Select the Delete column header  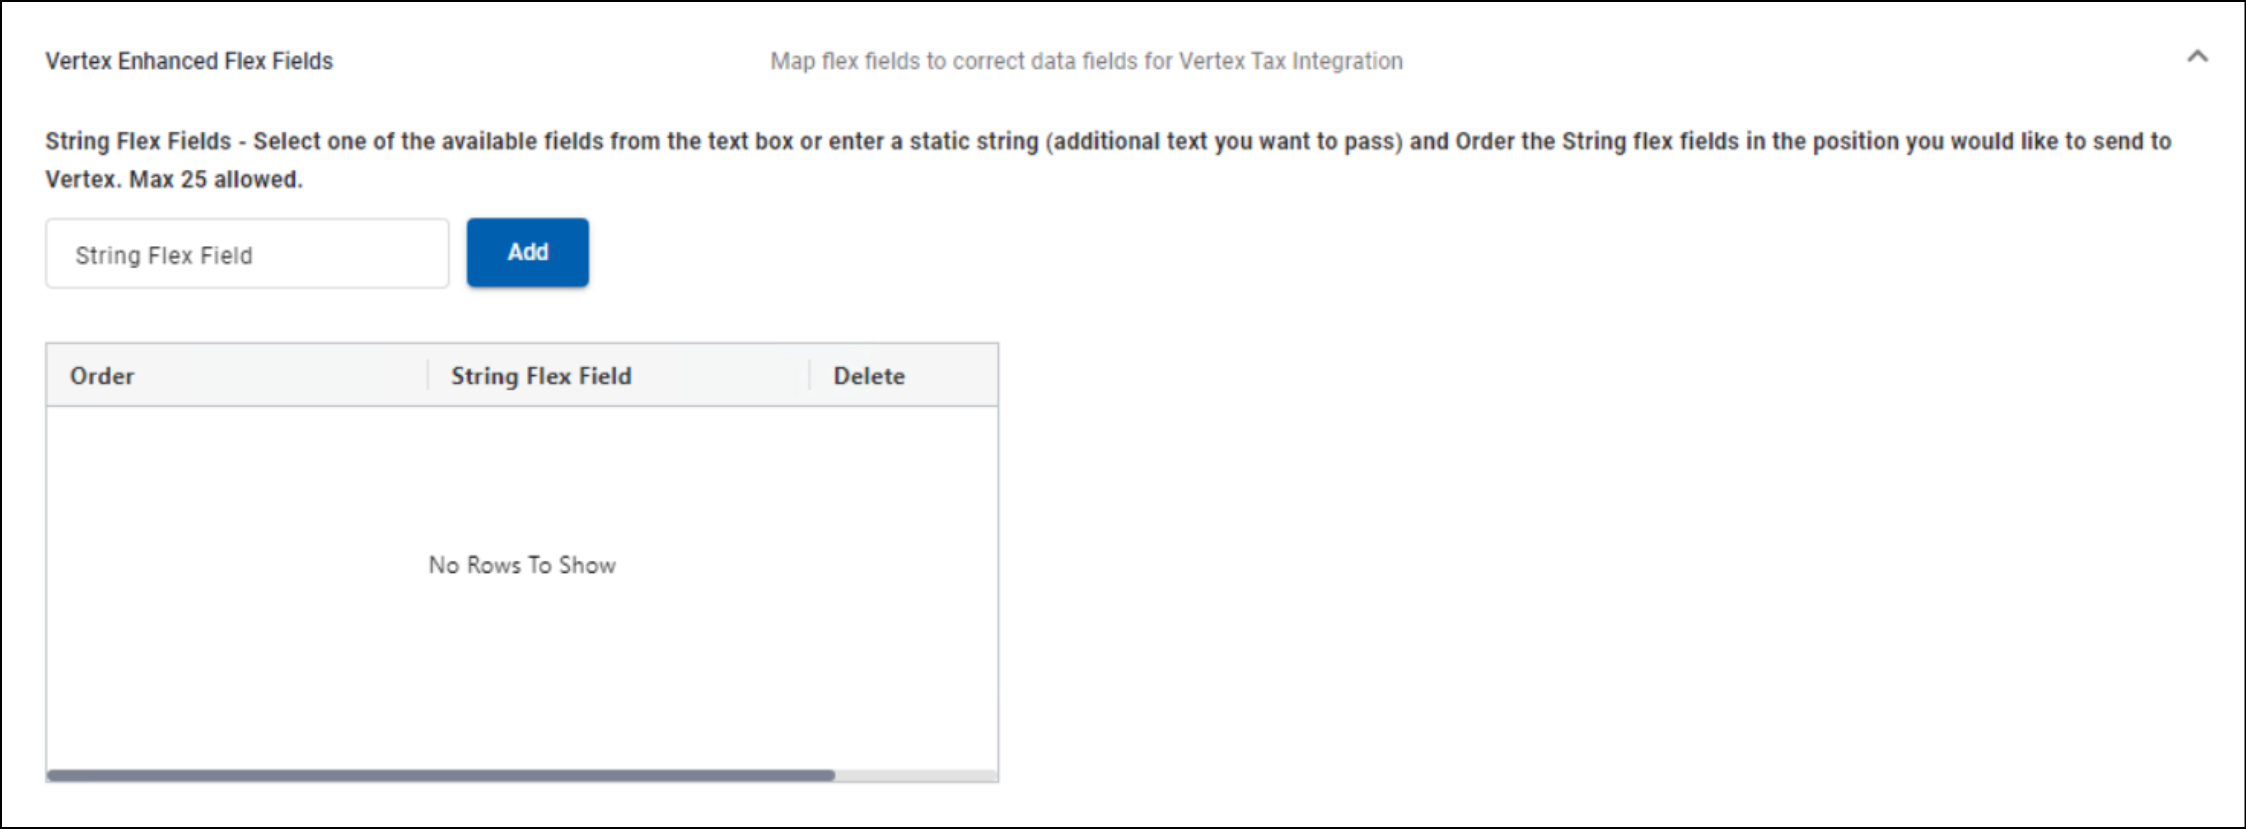(x=869, y=376)
